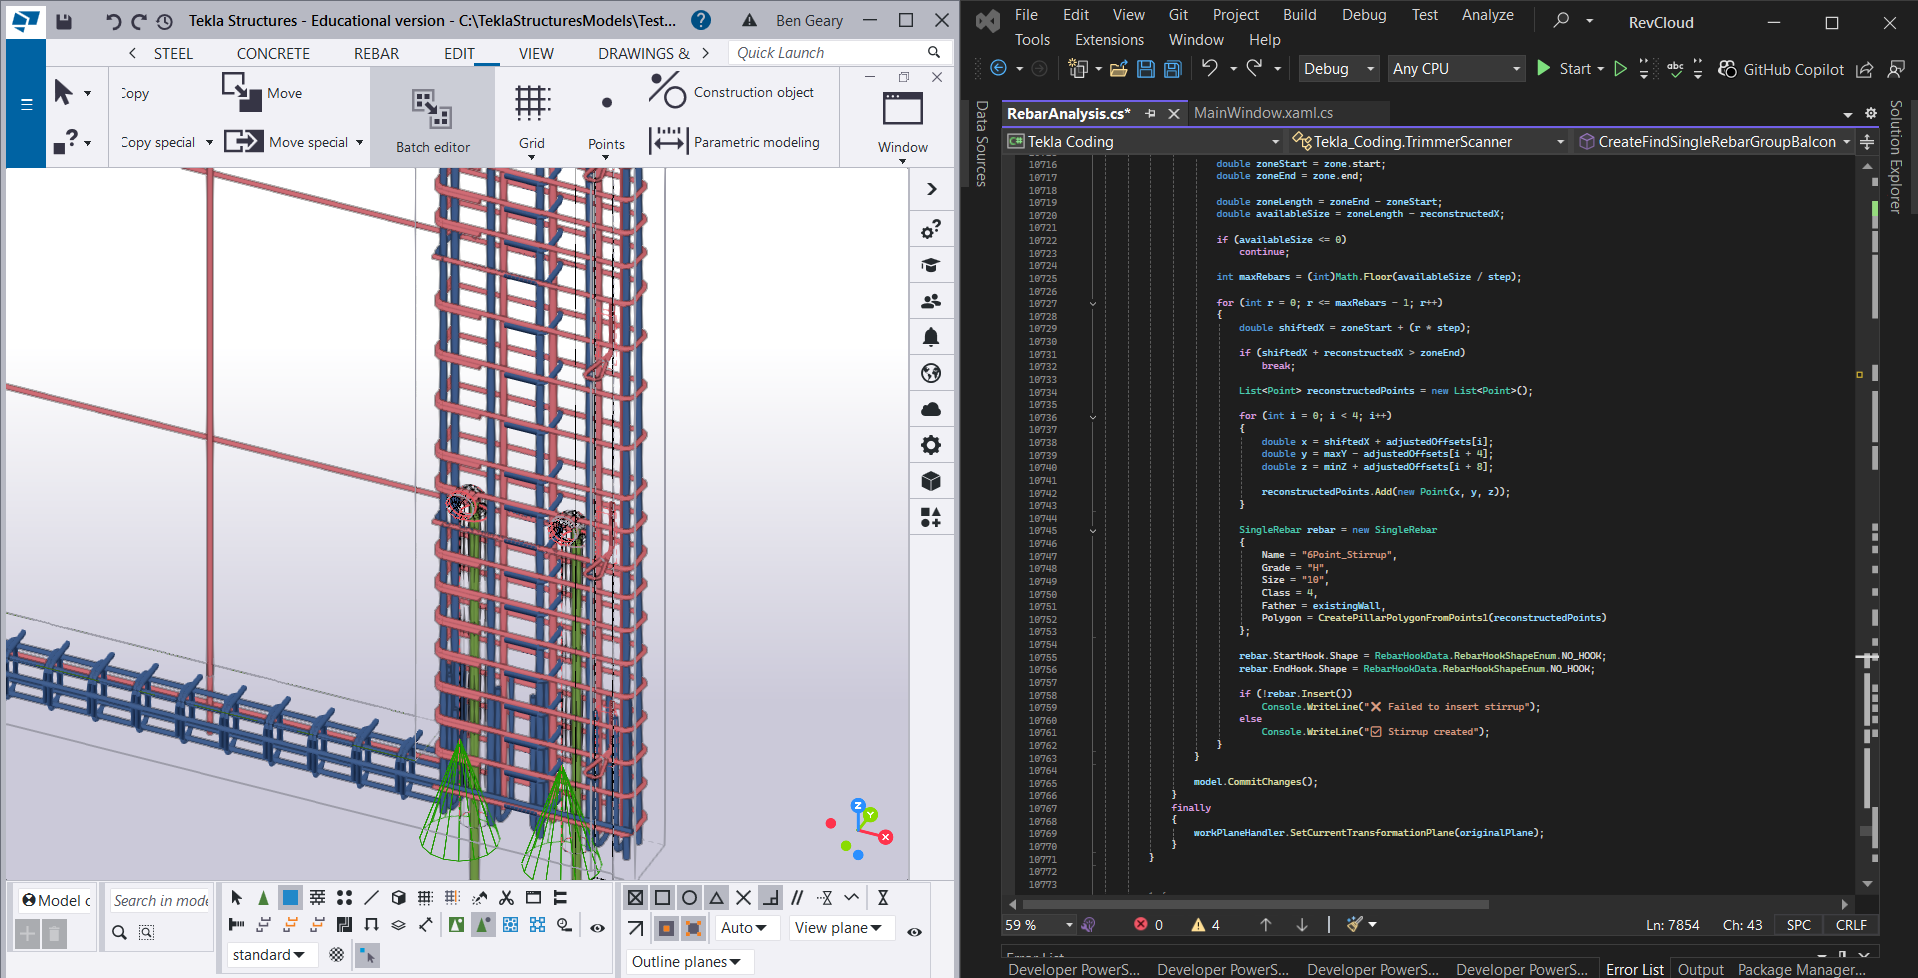Open the CONCRETE ribbon tab
The image size is (1918, 978).
pyautogui.click(x=273, y=54)
